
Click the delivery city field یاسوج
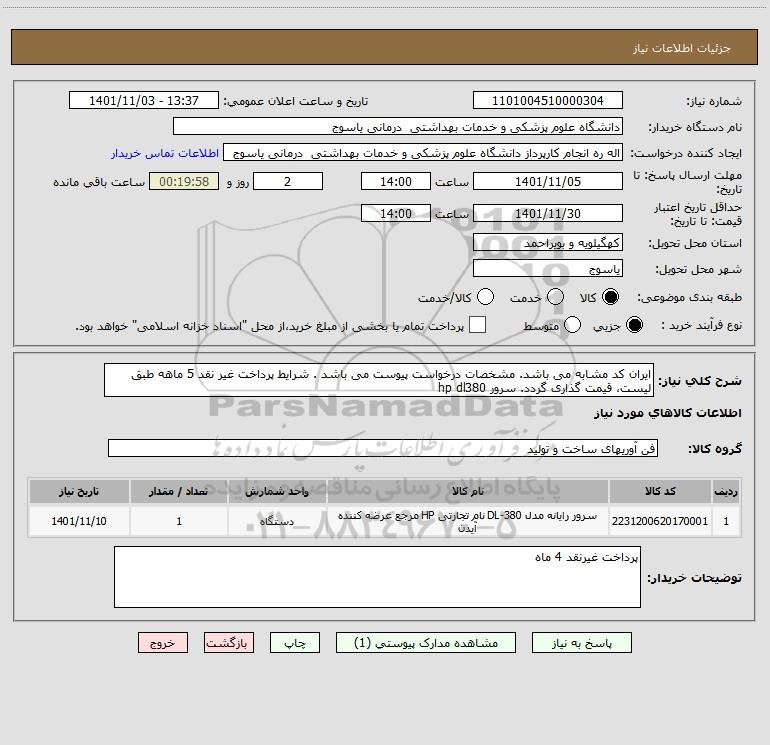[548, 269]
